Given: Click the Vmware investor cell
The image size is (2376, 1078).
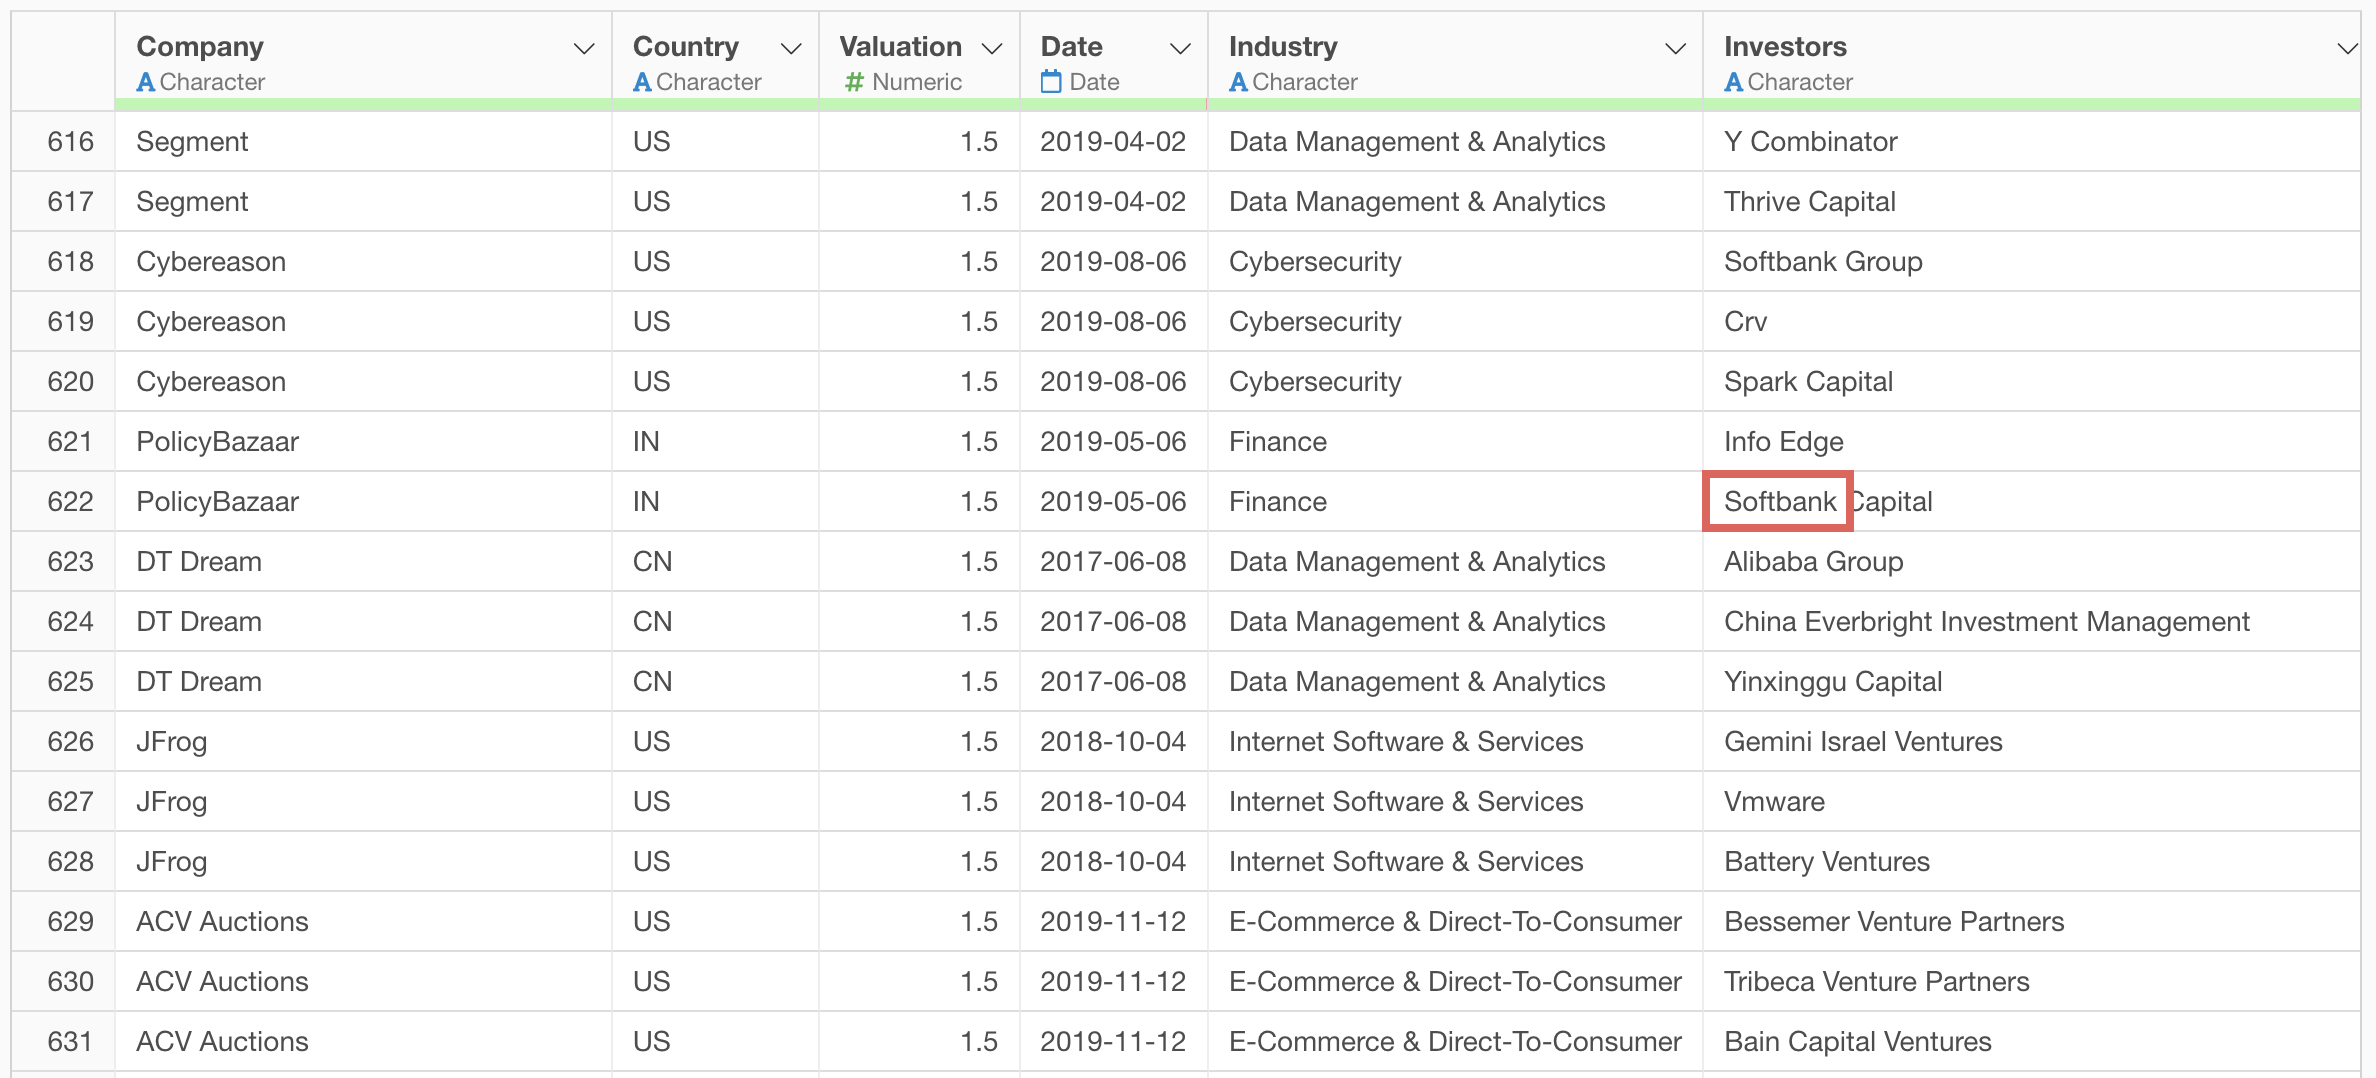Looking at the screenshot, I should 2032,801.
